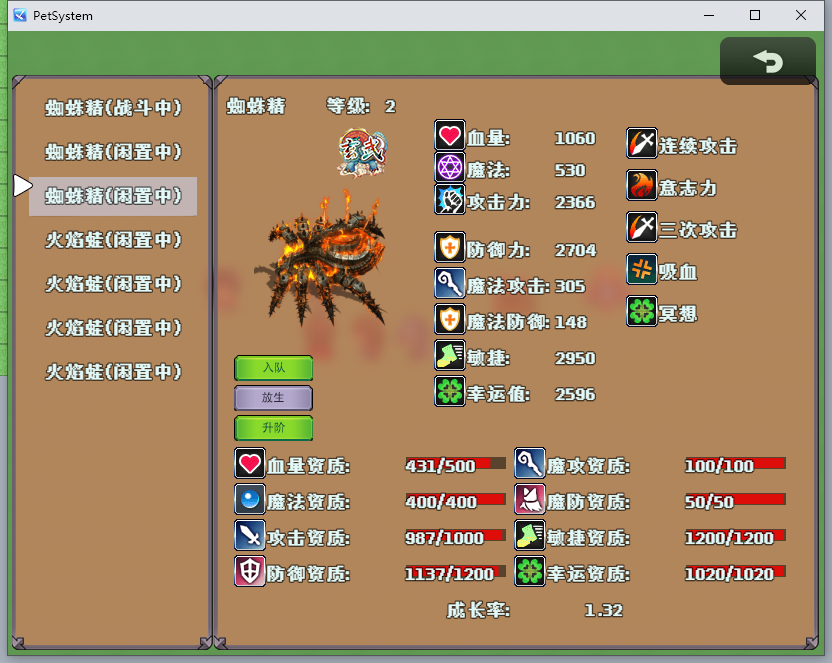Select first 火焰蛙(闲置中) entry
This screenshot has width=832, height=663.
tap(113, 240)
